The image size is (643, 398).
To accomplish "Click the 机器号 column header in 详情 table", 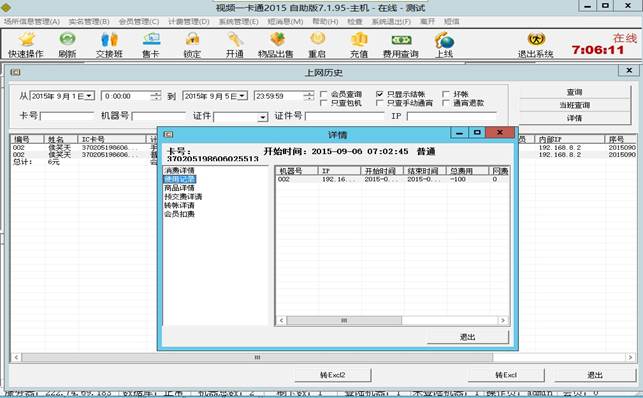I will (297, 171).
